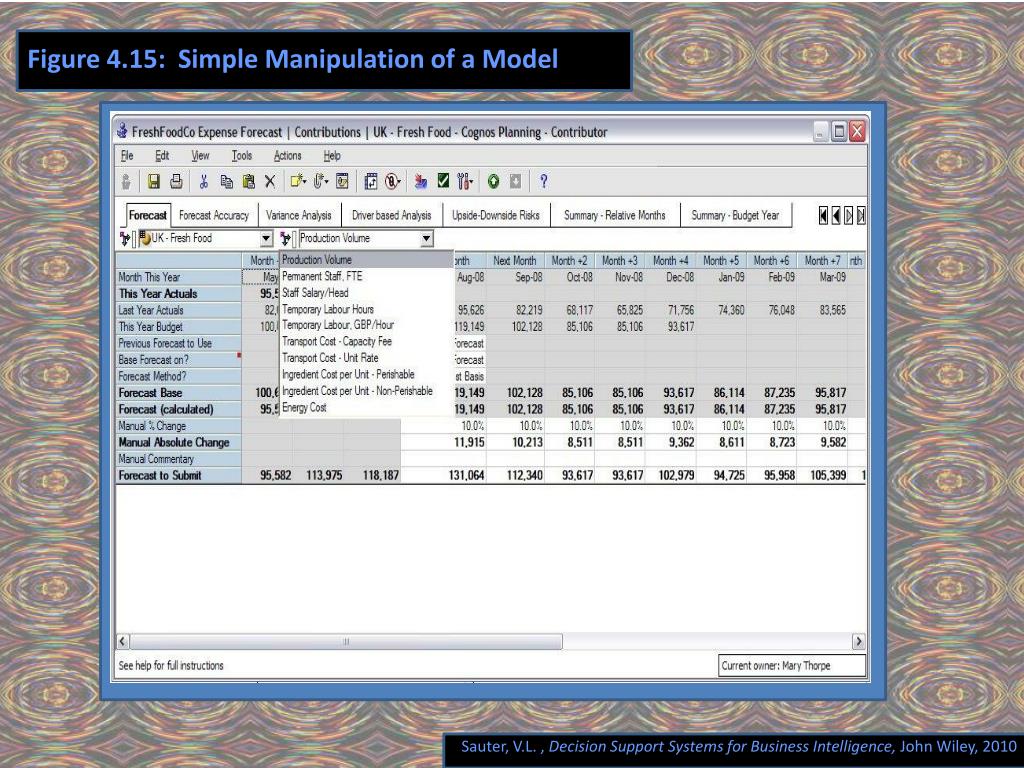Screen dimensions: 1024x768
Task: Open the File menu
Action: pyautogui.click(x=127, y=155)
